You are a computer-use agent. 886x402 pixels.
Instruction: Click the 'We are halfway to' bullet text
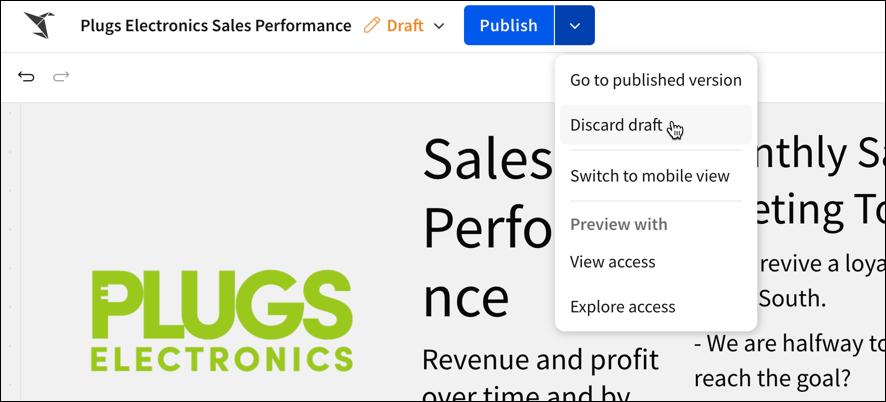[789, 343]
